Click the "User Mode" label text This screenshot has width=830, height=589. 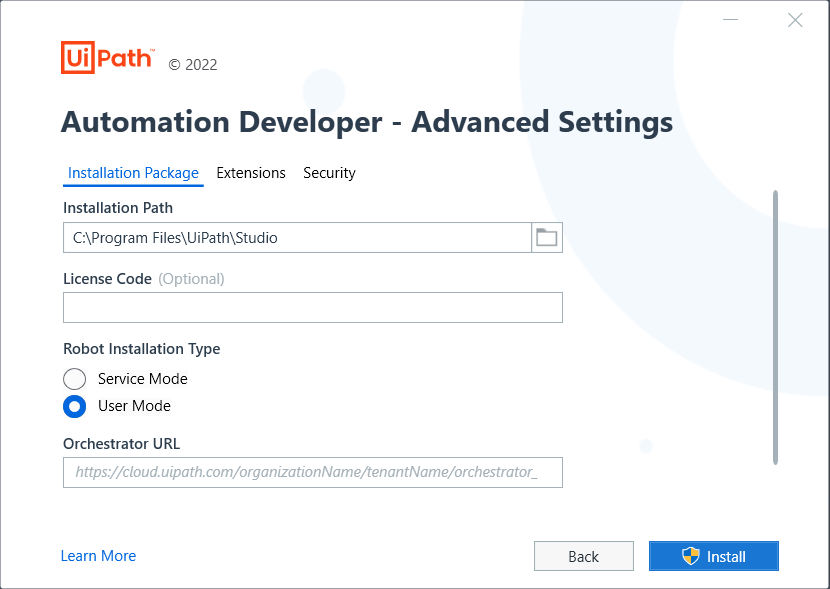click(x=134, y=406)
